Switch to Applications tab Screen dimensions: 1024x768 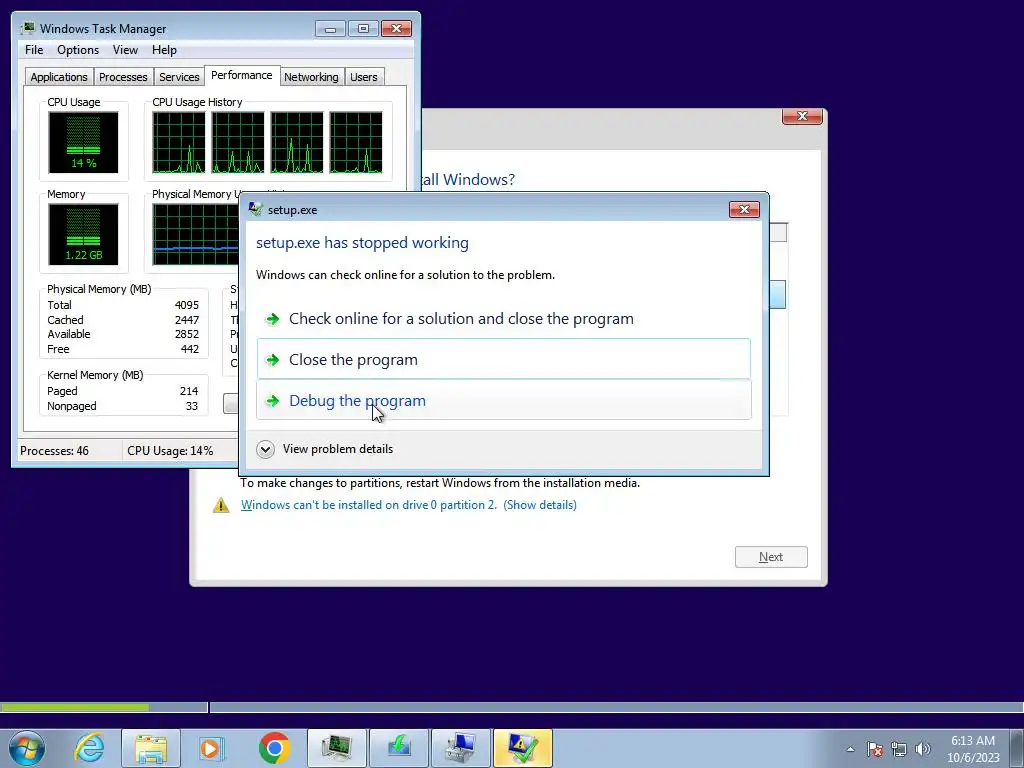(59, 77)
